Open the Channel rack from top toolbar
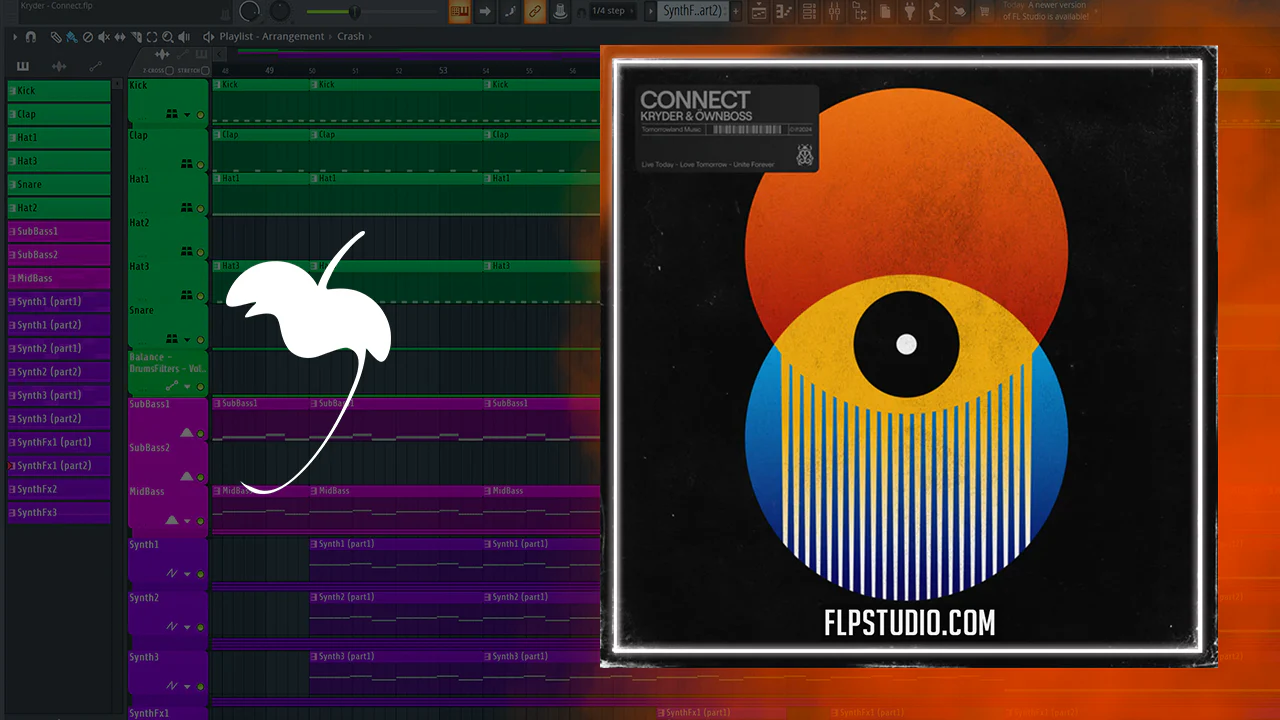1280x720 pixels. [x=809, y=11]
